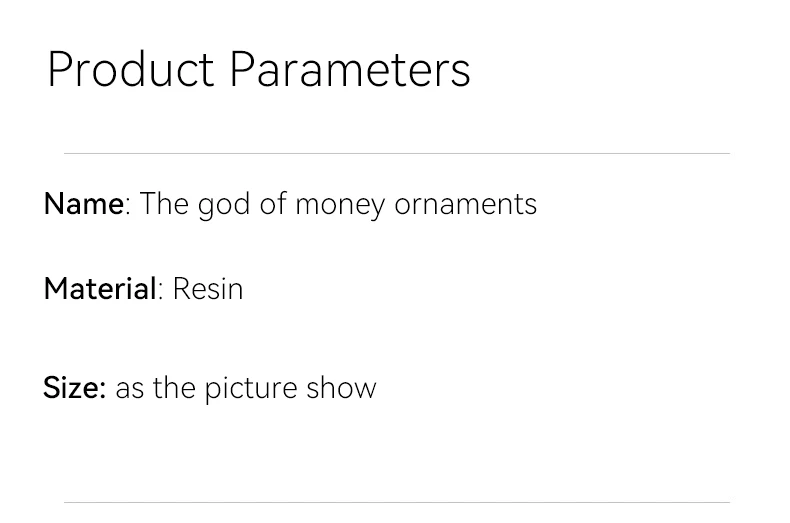Click the Resin material value
Image resolution: width=790 pixels, height=523 pixels.
coord(208,289)
